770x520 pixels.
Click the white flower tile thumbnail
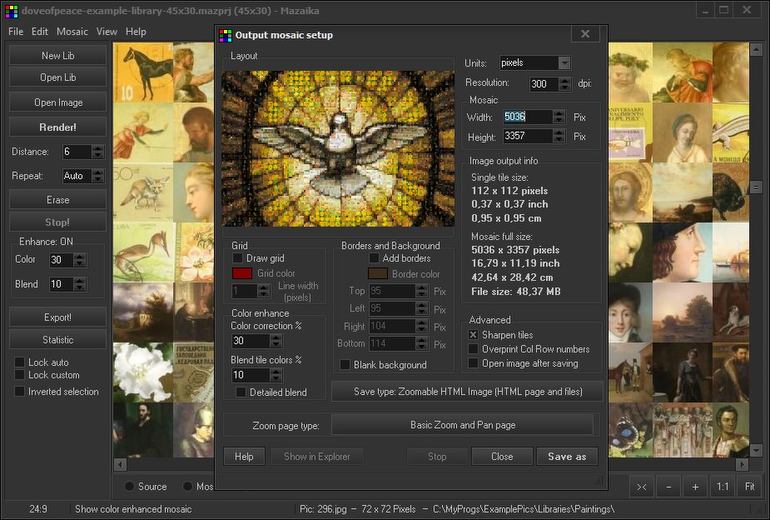click(143, 372)
